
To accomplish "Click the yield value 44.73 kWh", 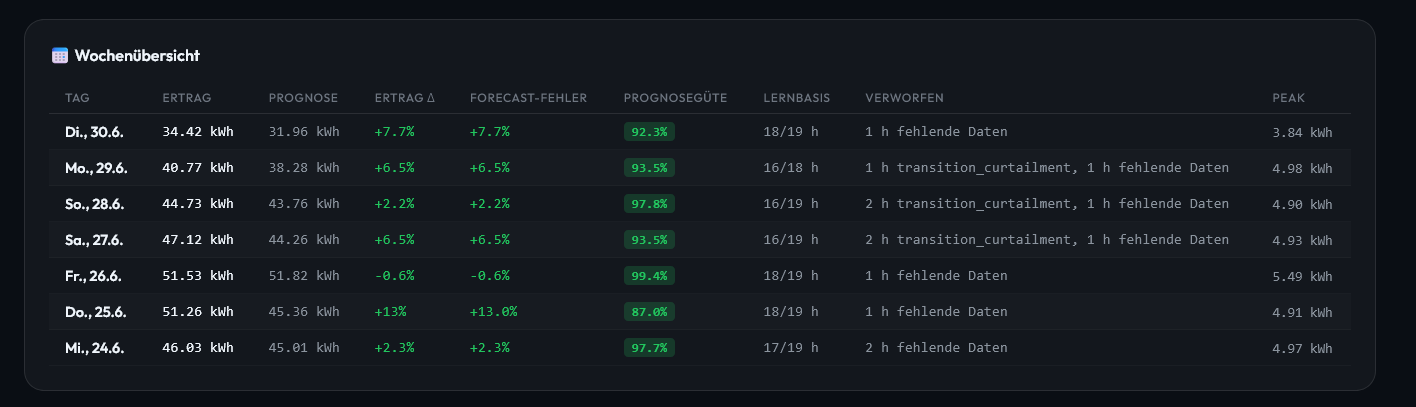I will tap(198, 204).
